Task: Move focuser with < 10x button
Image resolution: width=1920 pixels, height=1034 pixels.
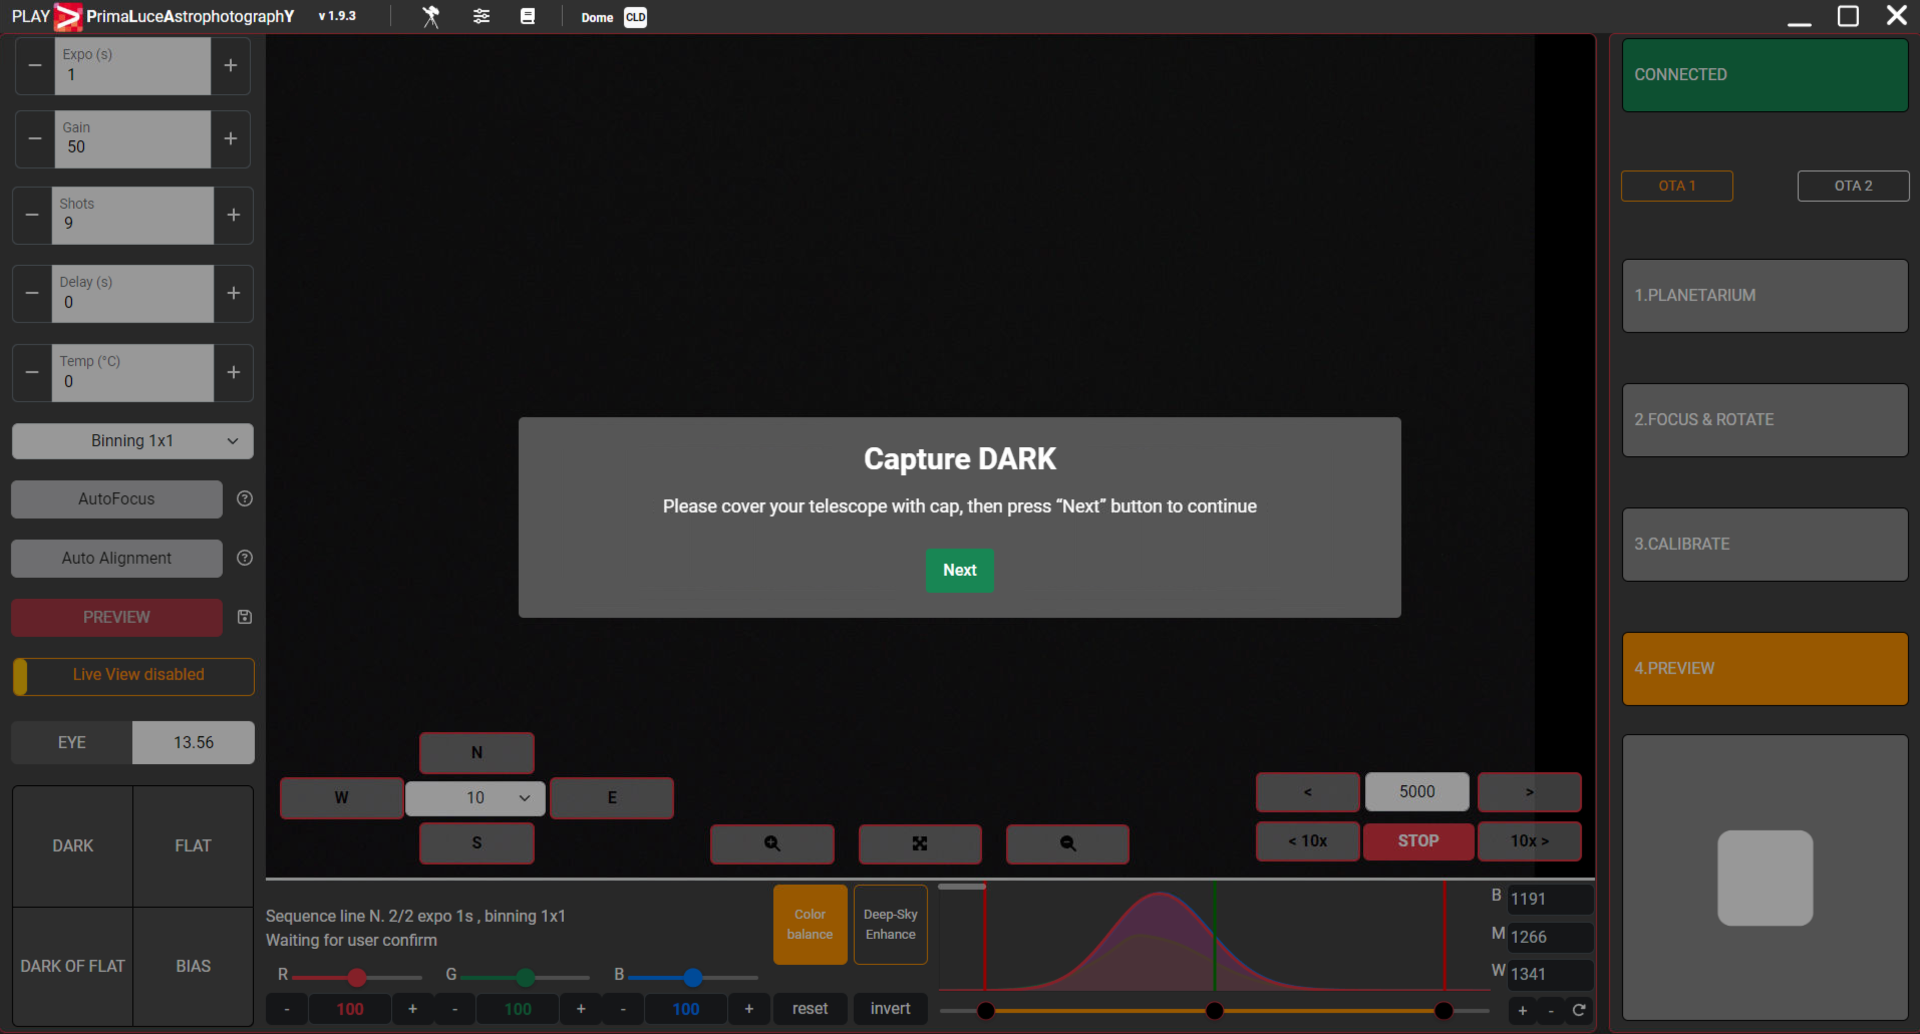Action: point(1308,841)
